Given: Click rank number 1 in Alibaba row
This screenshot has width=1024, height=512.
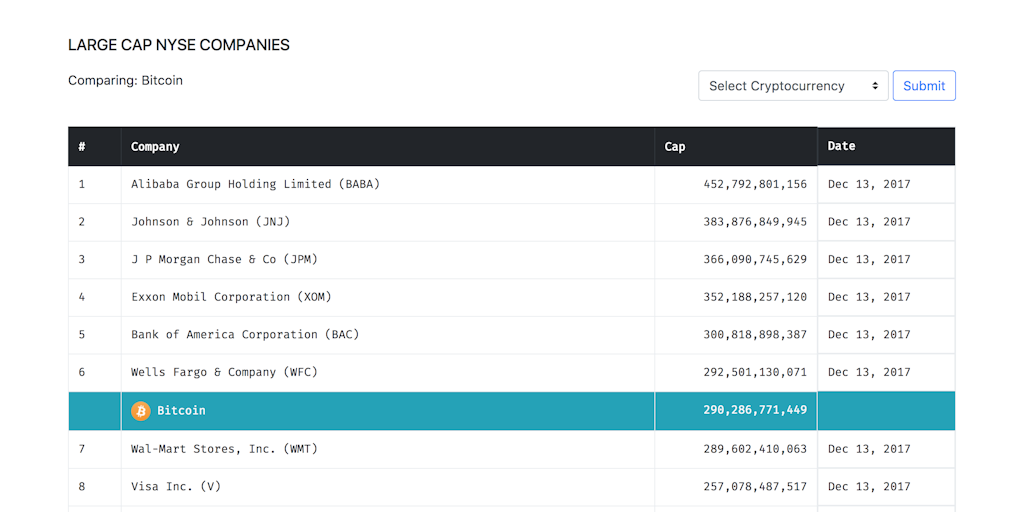Looking at the screenshot, I should [x=82, y=184].
